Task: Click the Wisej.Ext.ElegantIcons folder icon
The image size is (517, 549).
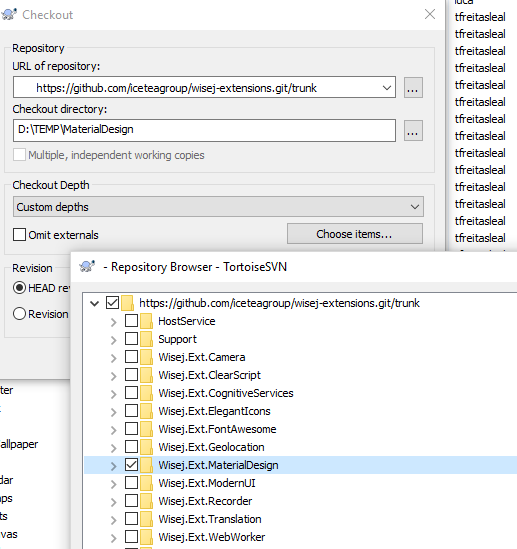Action: [x=146, y=411]
